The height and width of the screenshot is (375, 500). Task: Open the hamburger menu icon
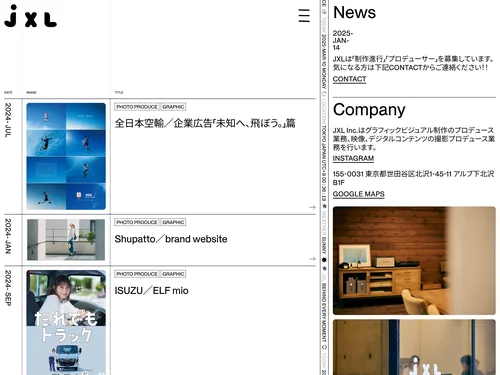click(304, 16)
